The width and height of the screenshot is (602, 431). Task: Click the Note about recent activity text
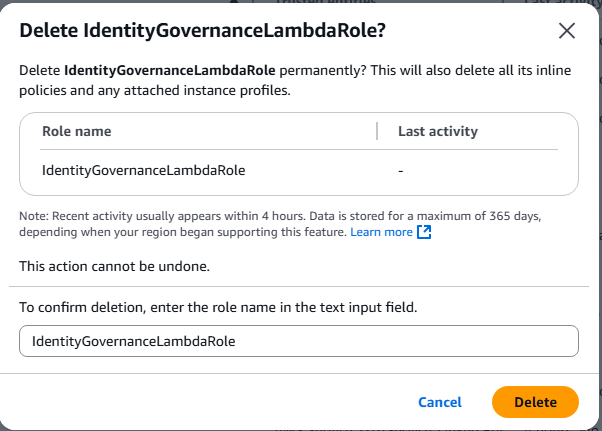(280, 224)
